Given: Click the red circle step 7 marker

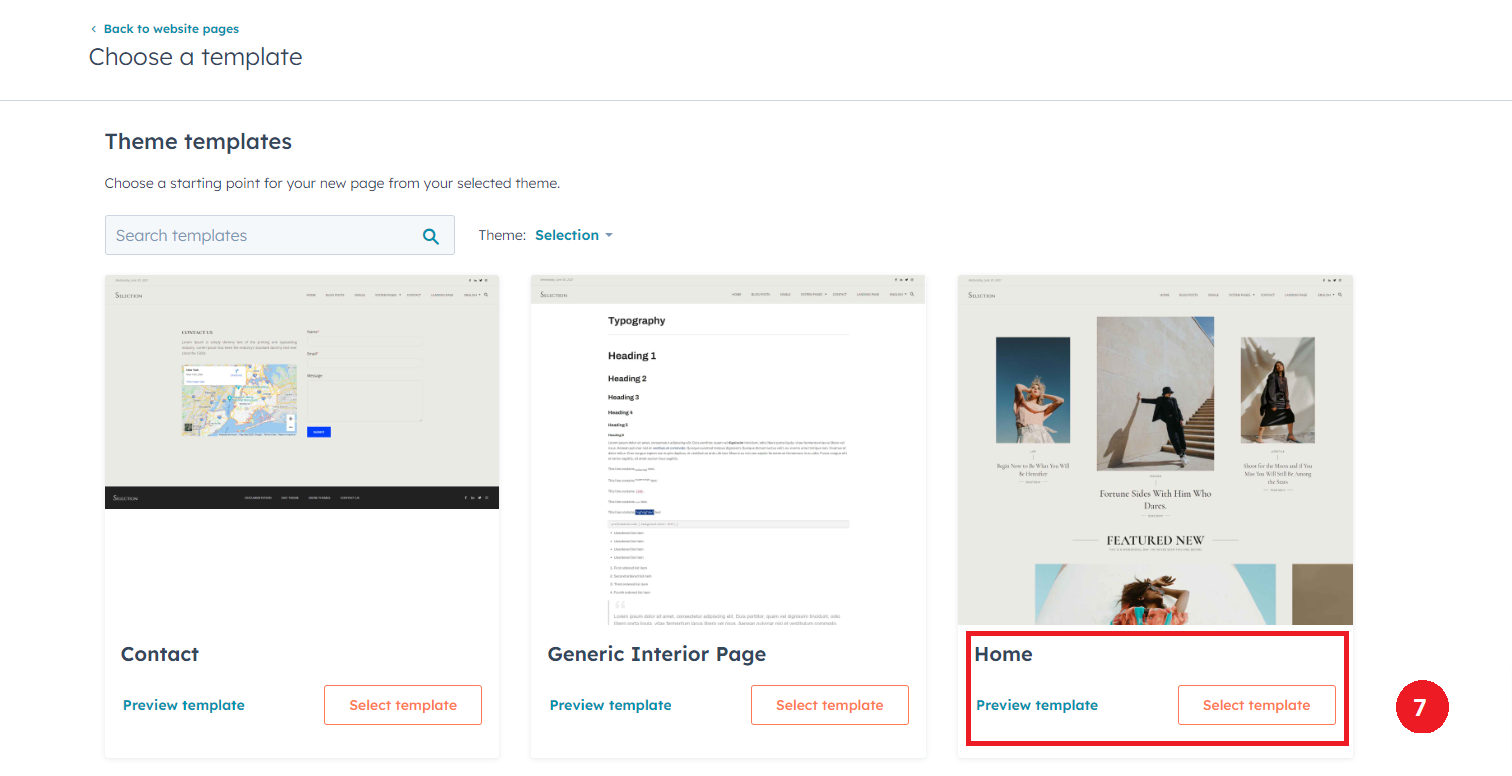Looking at the screenshot, I should [1421, 707].
